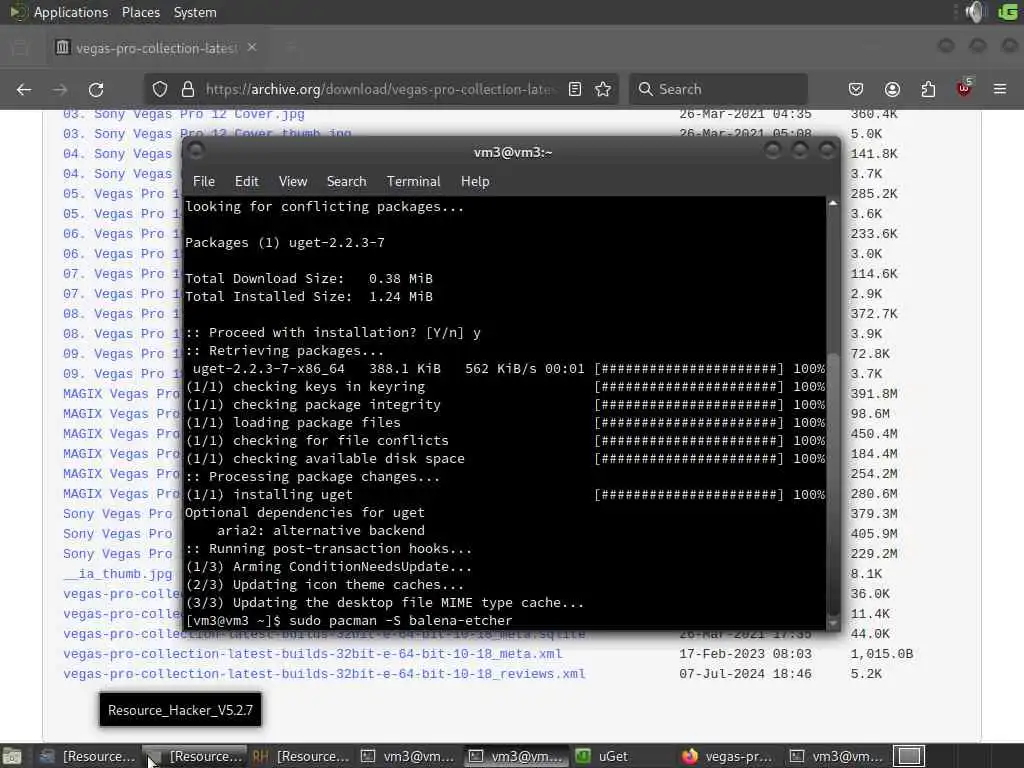The width and height of the screenshot is (1024, 768).
Task: Click the Firefox sidebar toggle icon
Action: [x=20, y=48]
